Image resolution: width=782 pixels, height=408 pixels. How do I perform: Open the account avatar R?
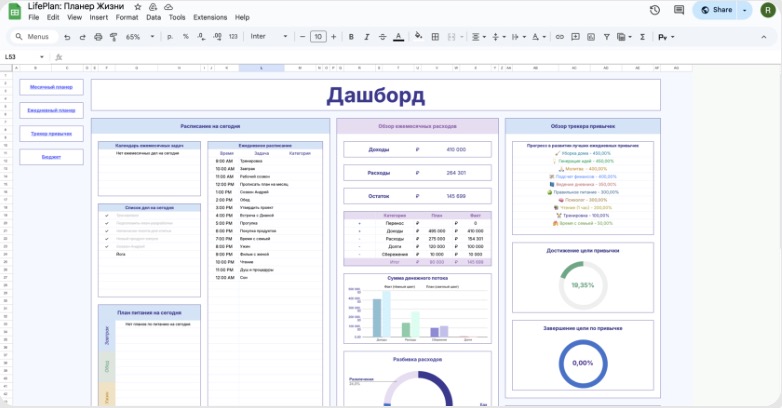pyautogui.click(x=768, y=10)
